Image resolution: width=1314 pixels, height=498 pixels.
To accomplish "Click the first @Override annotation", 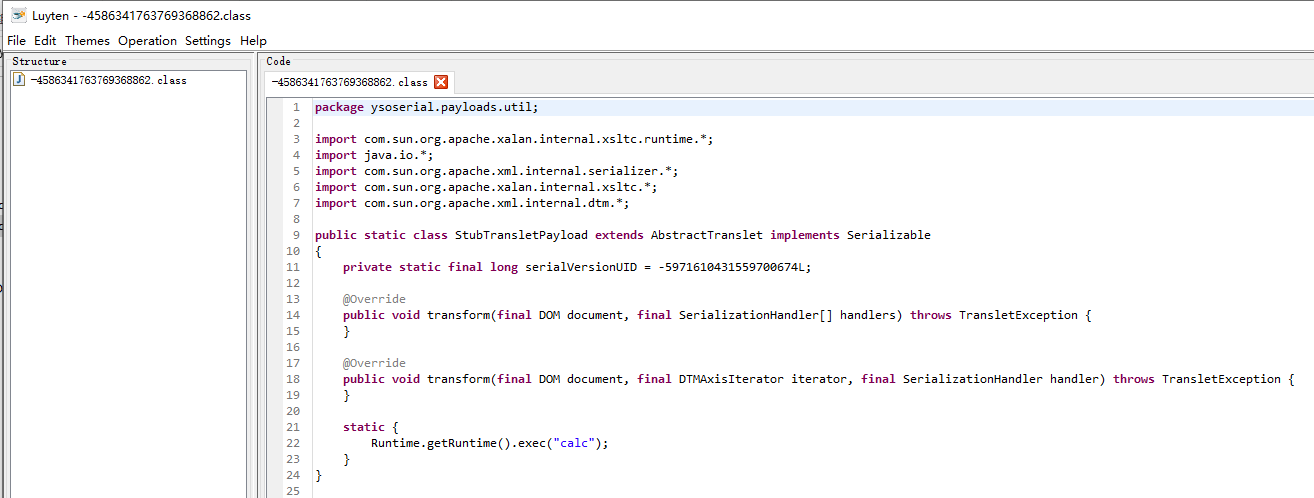I will click(x=374, y=299).
